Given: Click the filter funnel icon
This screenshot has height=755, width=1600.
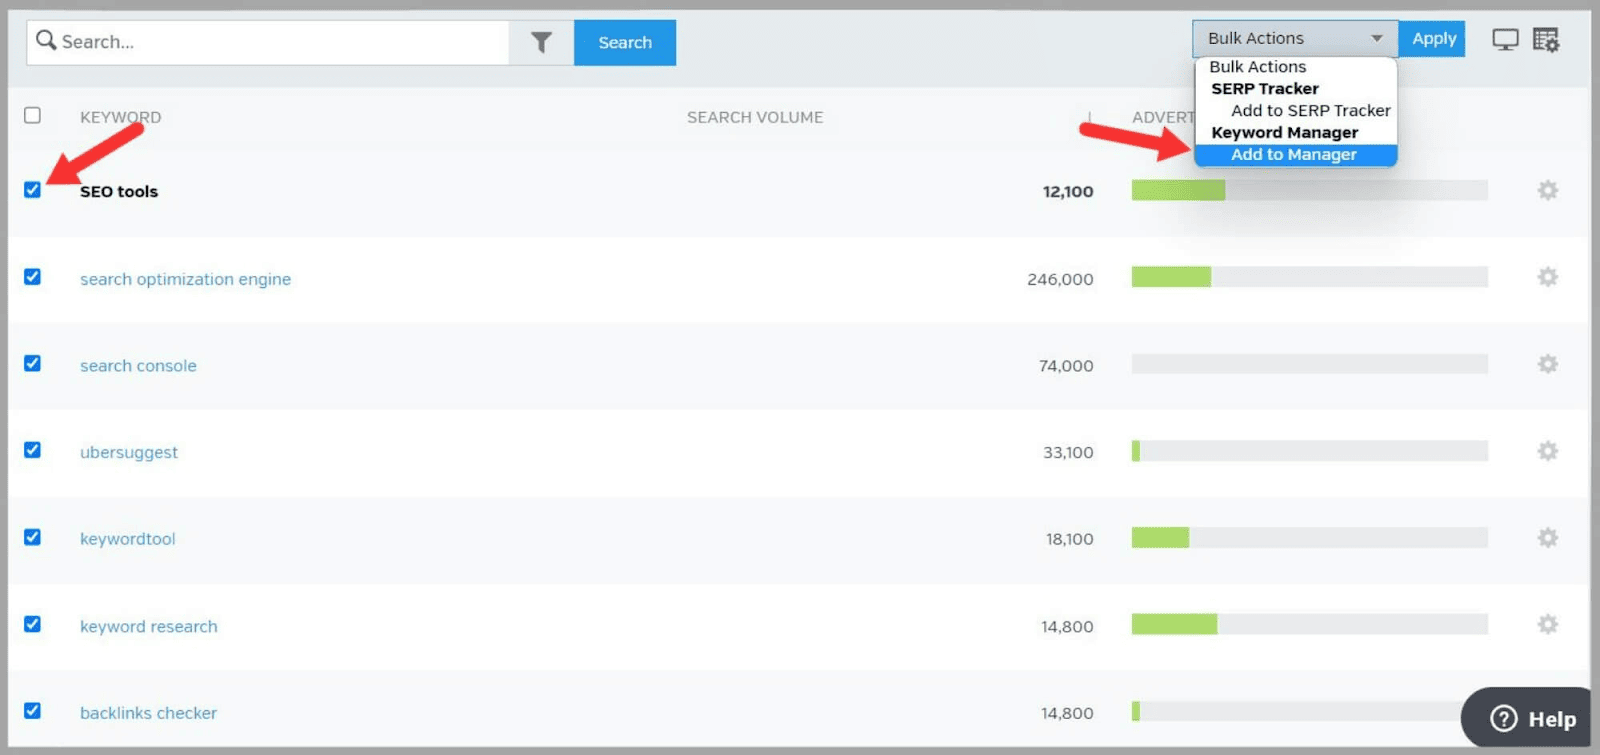Looking at the screenshot, I should tap(541, 42).
